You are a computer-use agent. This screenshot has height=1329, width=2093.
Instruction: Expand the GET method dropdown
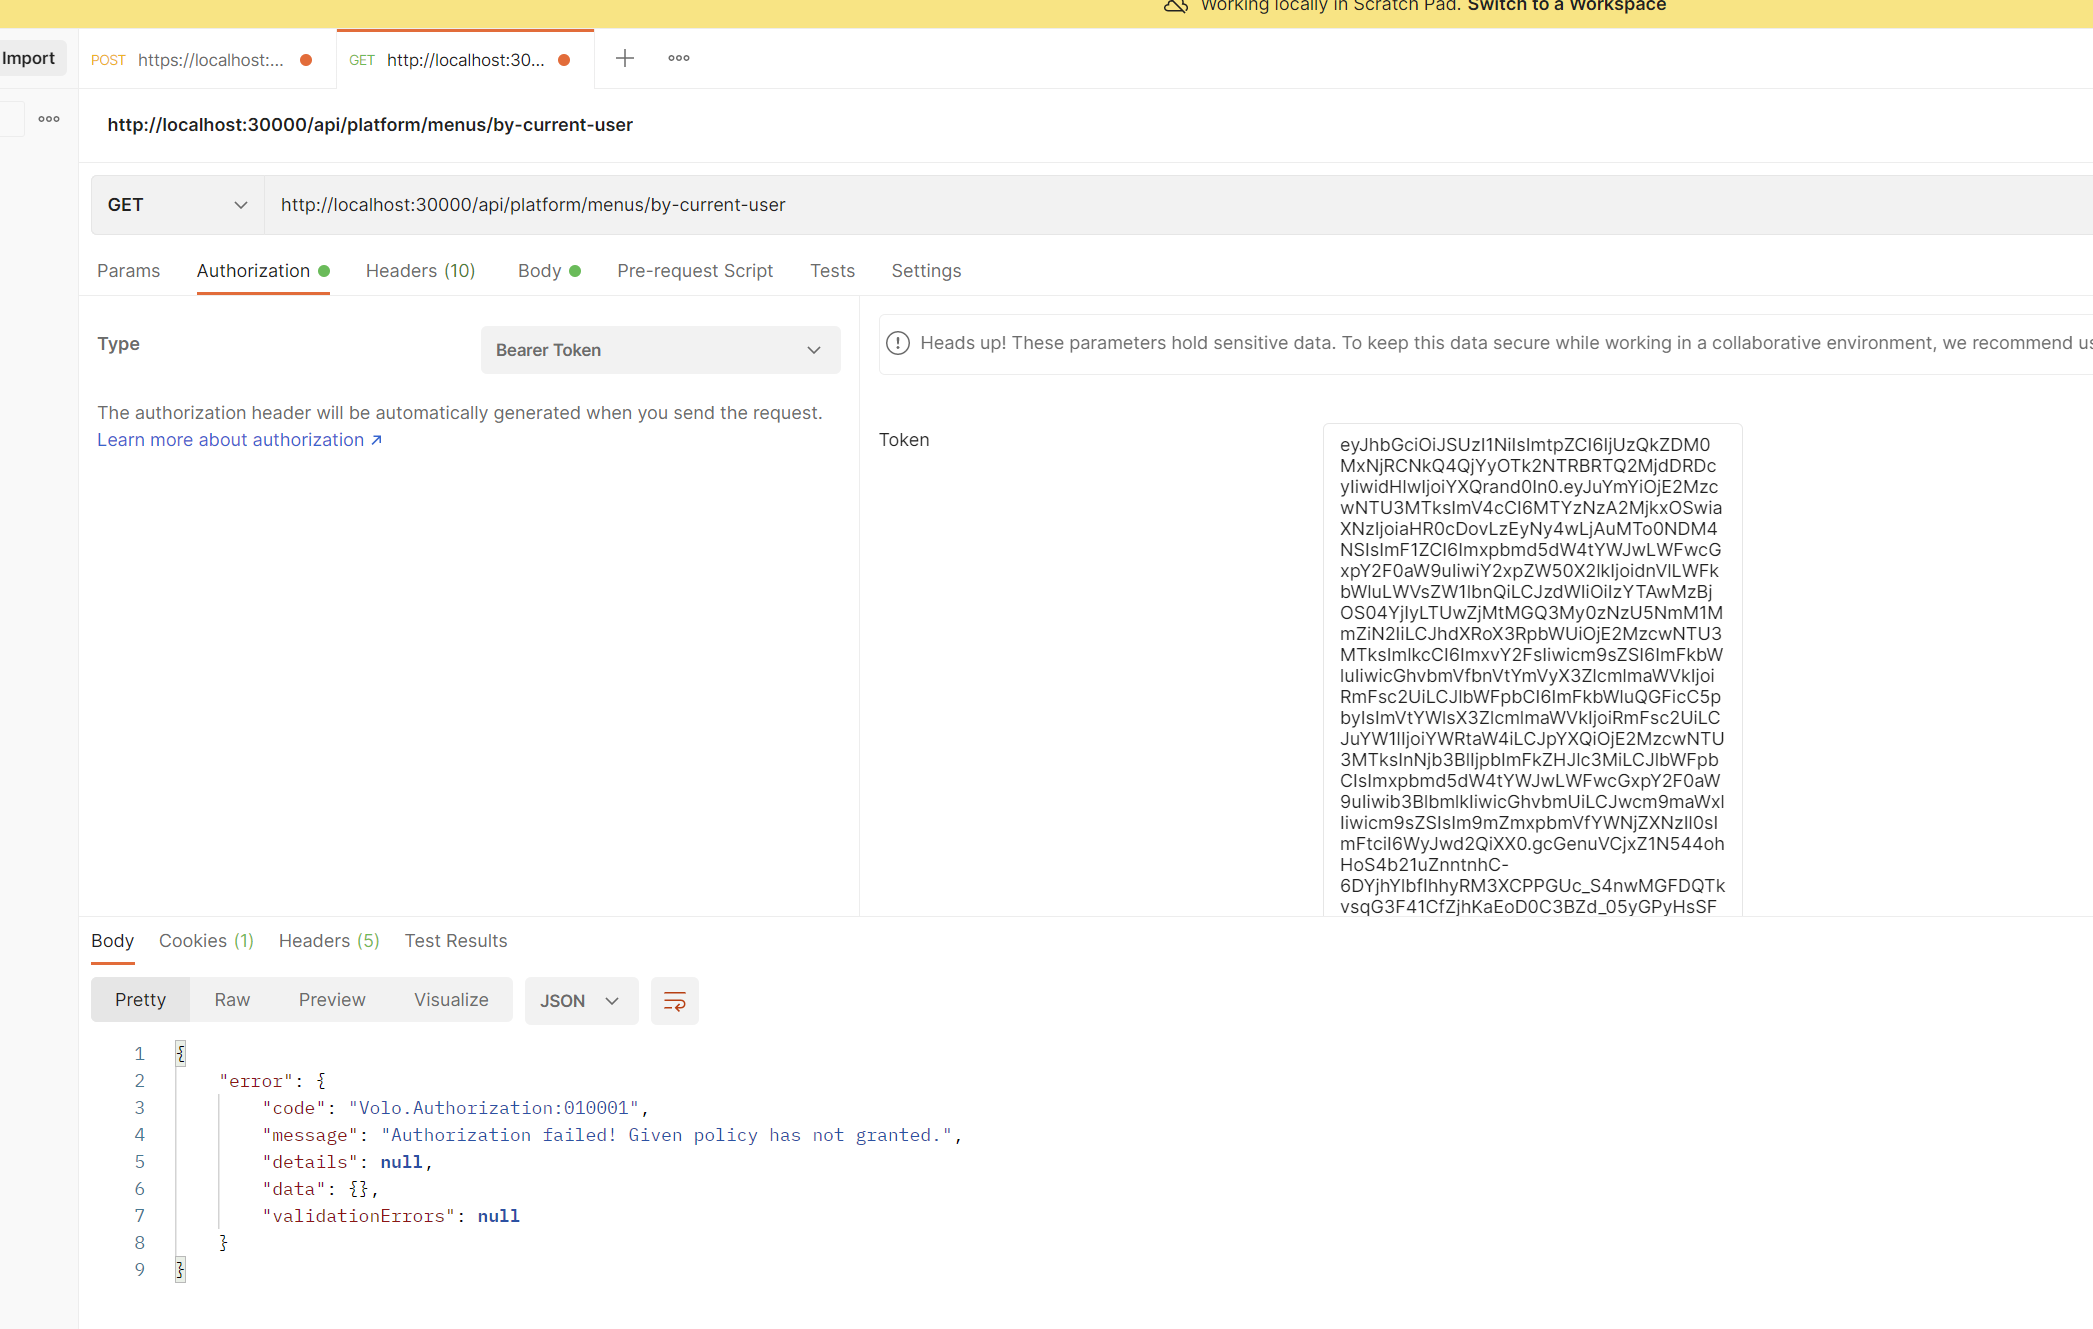[177, 205]
